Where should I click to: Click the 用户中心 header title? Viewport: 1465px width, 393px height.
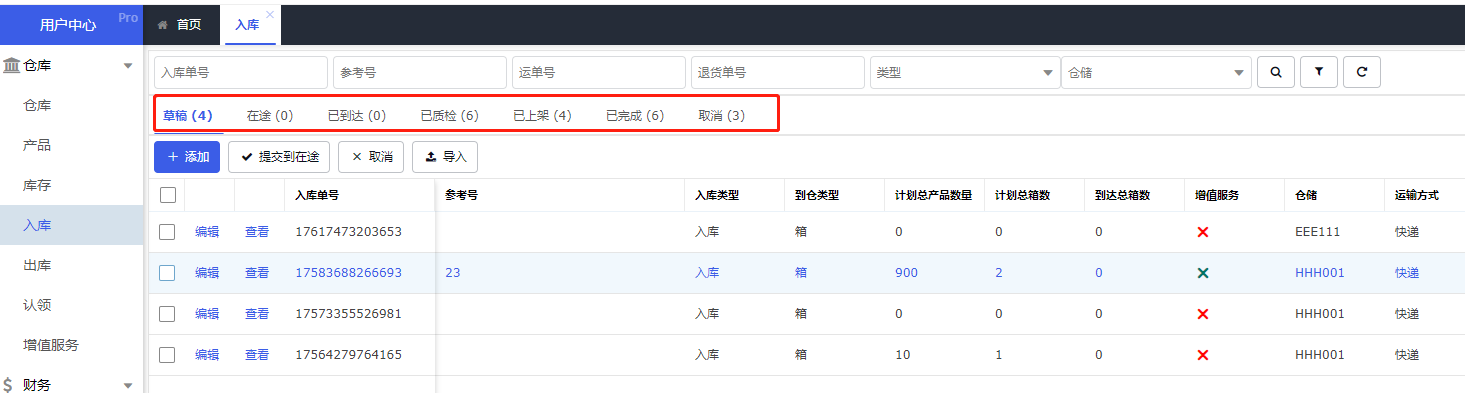(x=68, y=25)
